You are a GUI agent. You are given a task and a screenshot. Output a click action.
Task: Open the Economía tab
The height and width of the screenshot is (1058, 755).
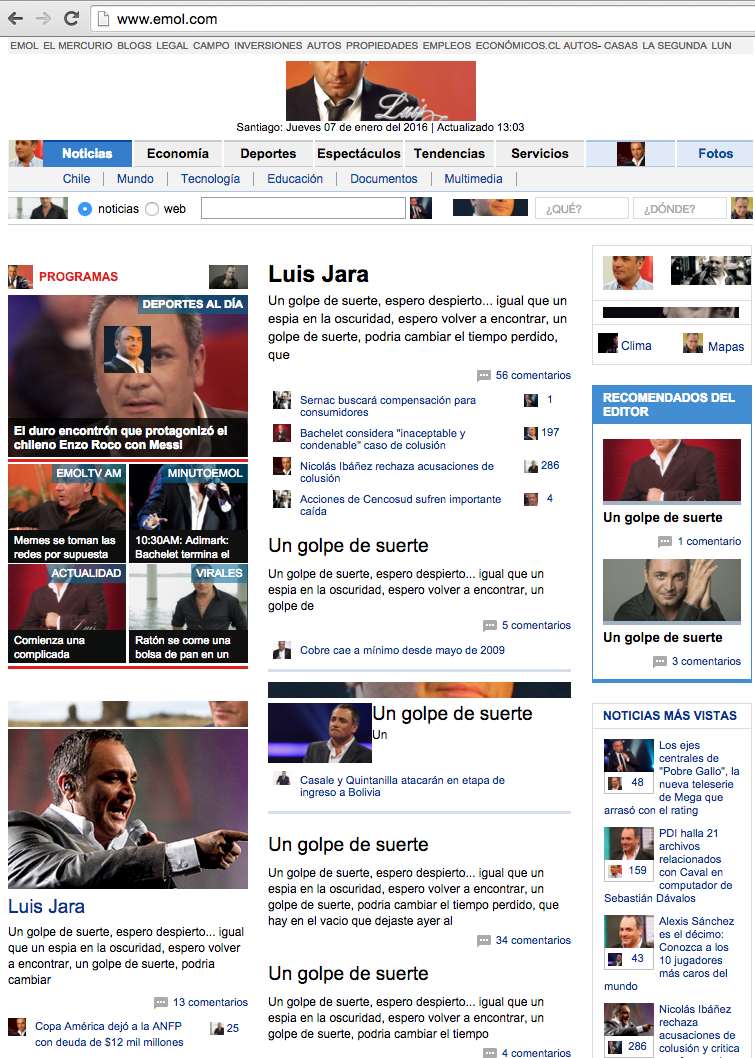coord(178,153)
